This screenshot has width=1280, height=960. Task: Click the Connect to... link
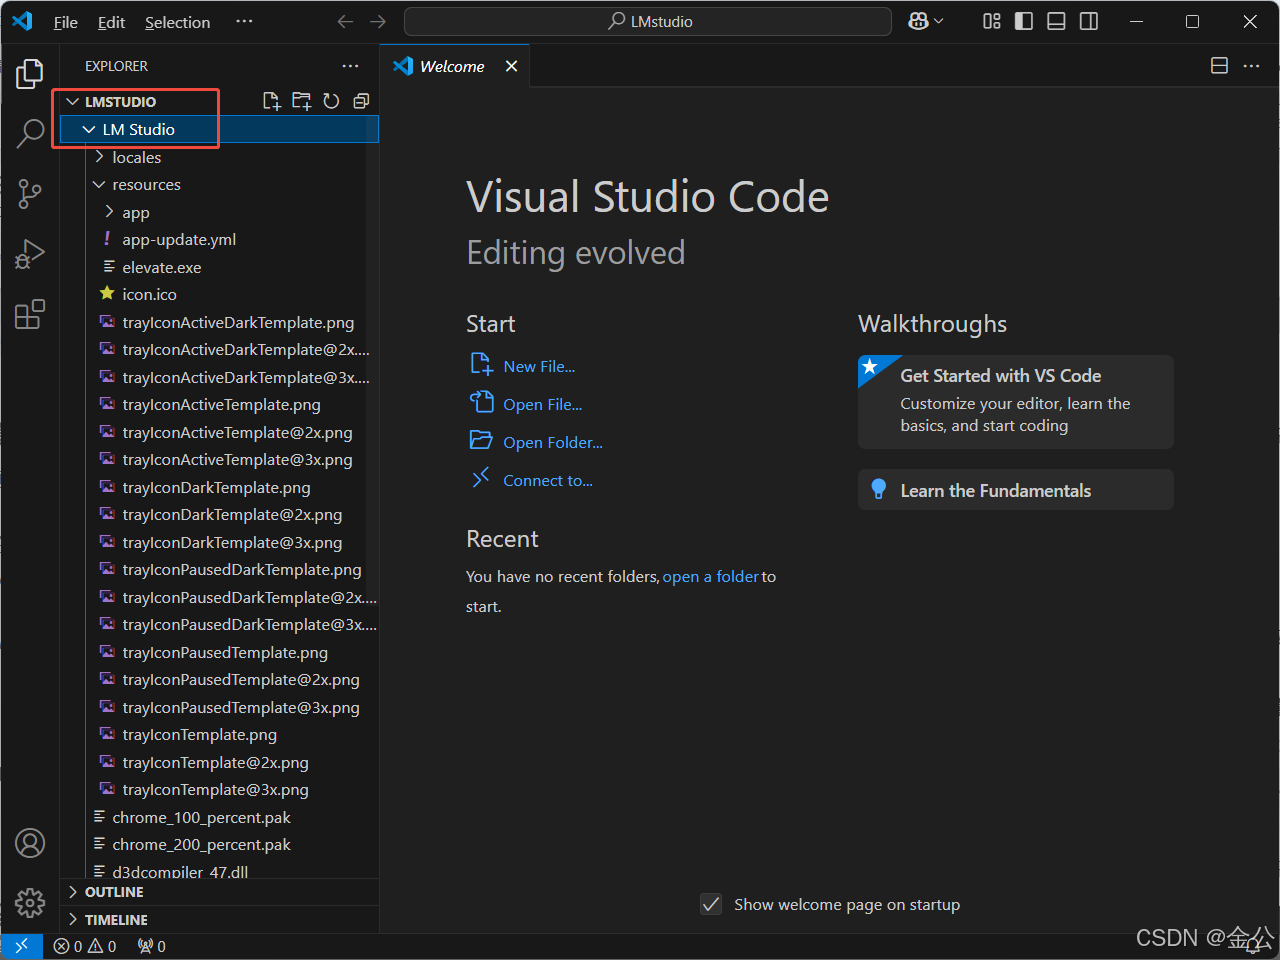point(547,480)
